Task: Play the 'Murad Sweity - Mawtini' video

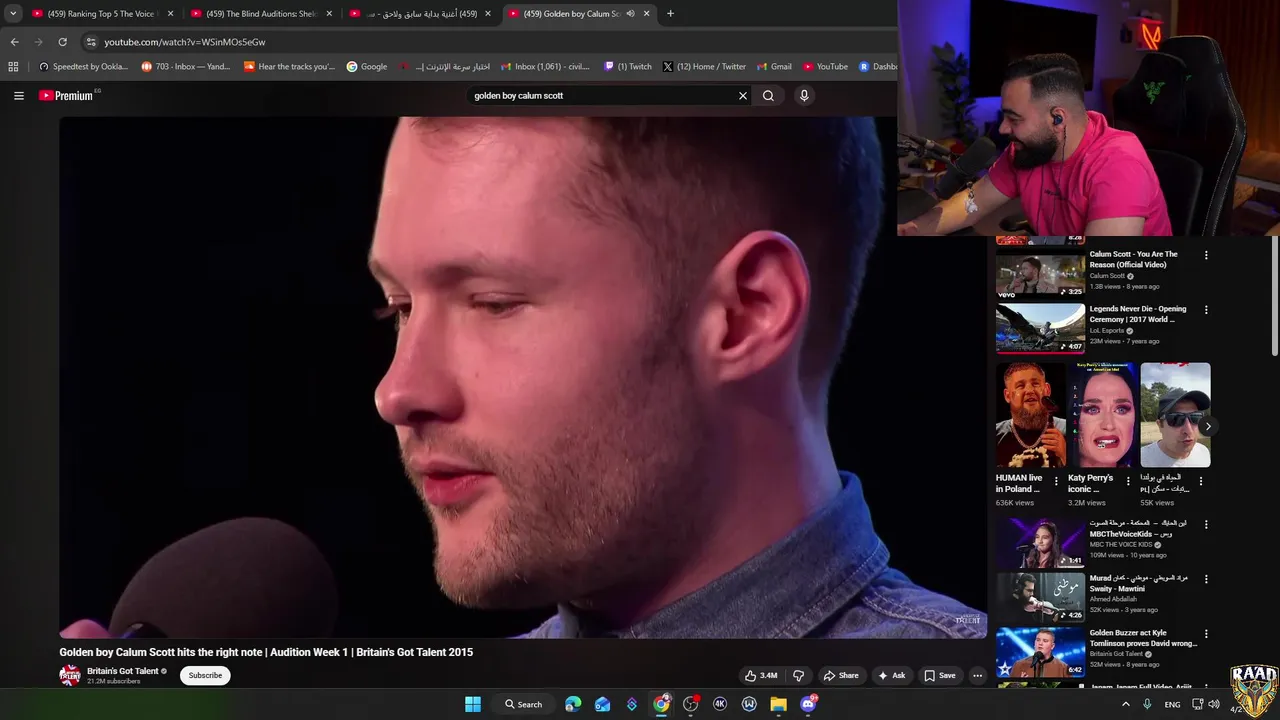Action: tap(1040, 597)
